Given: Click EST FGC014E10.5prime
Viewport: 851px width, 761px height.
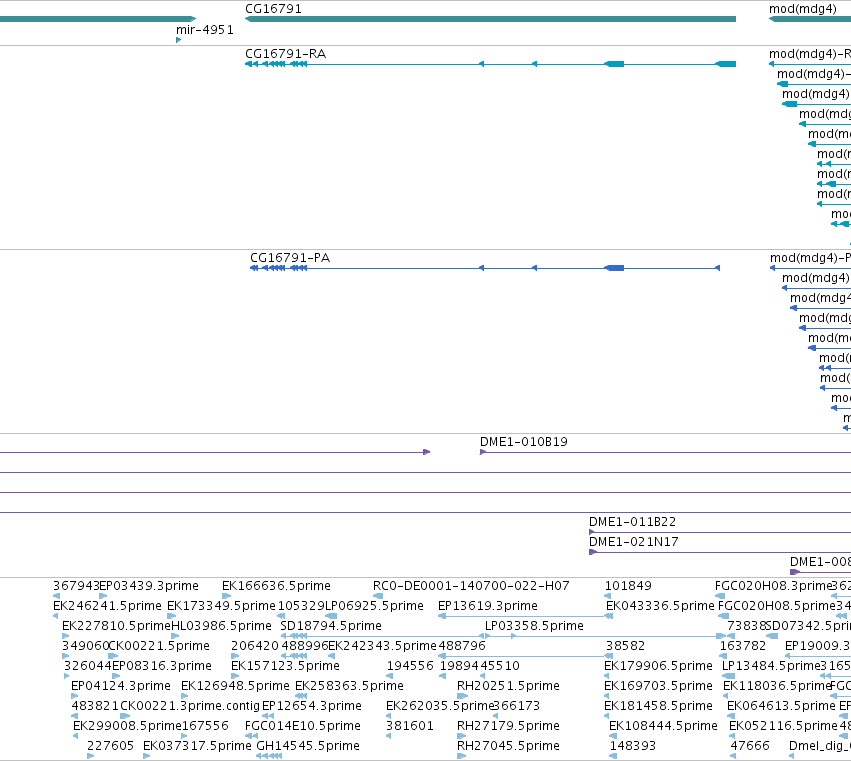Looking at the screenshot, I should coord(303,726).
